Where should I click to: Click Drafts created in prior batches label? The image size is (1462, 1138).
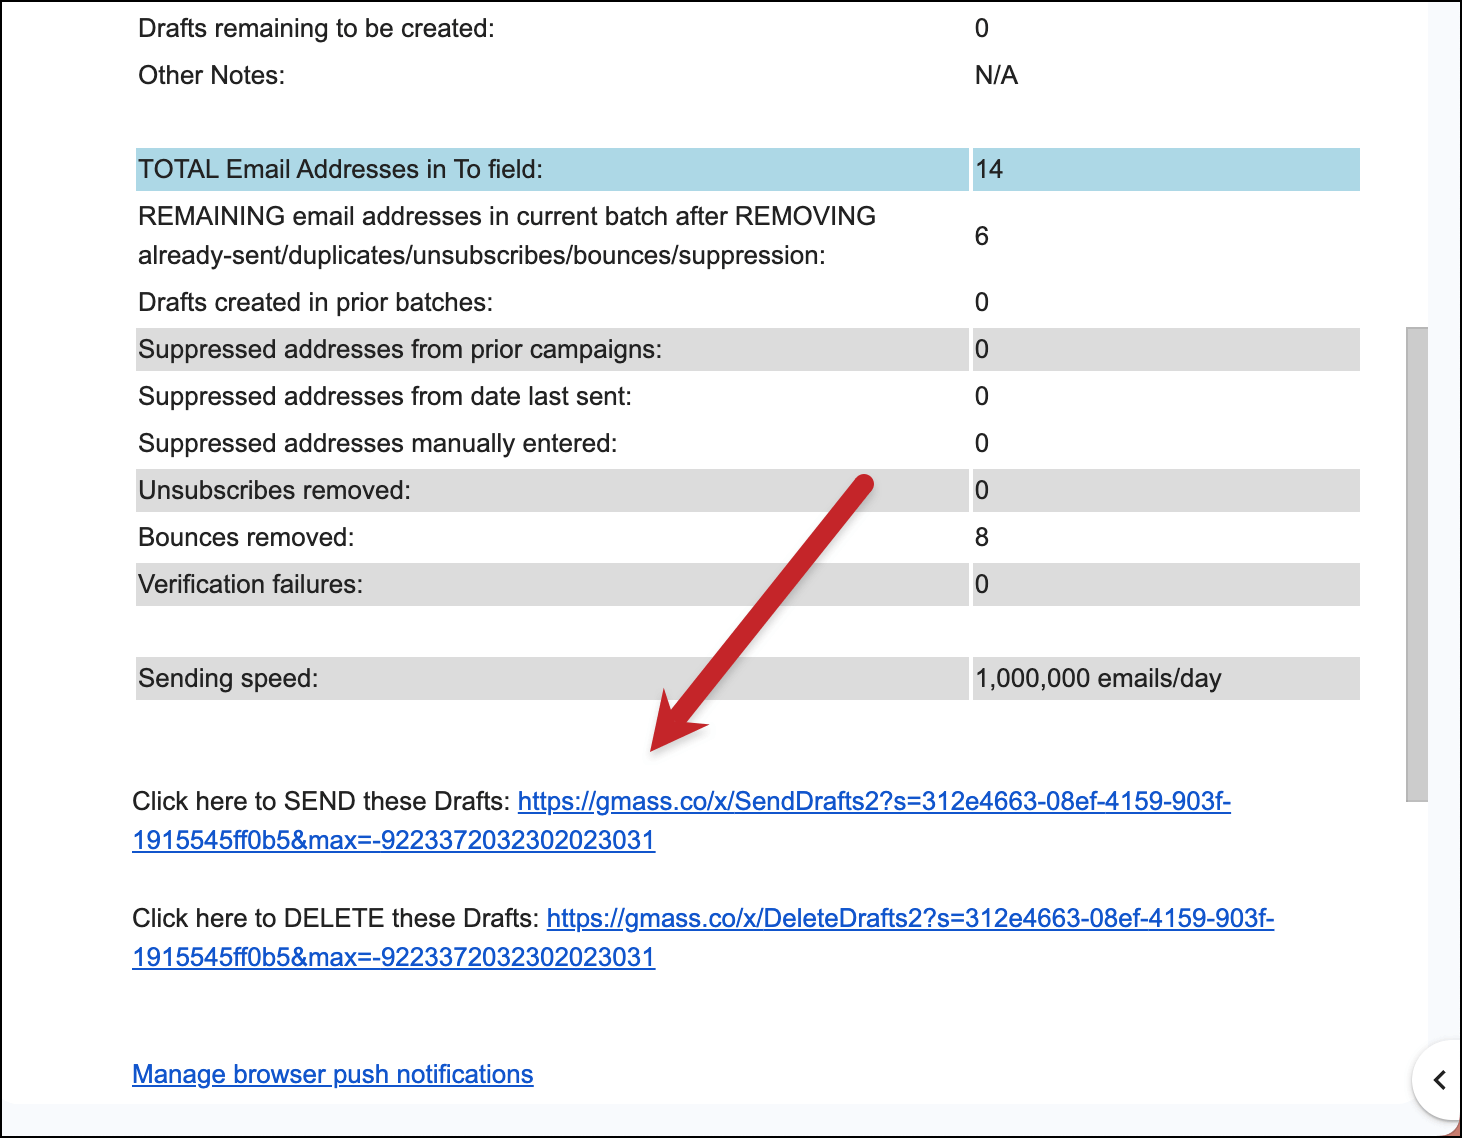[315, 302]
